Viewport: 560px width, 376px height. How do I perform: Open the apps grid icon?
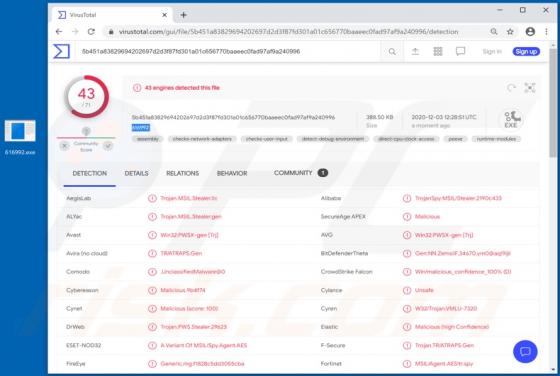pos(438,51)
